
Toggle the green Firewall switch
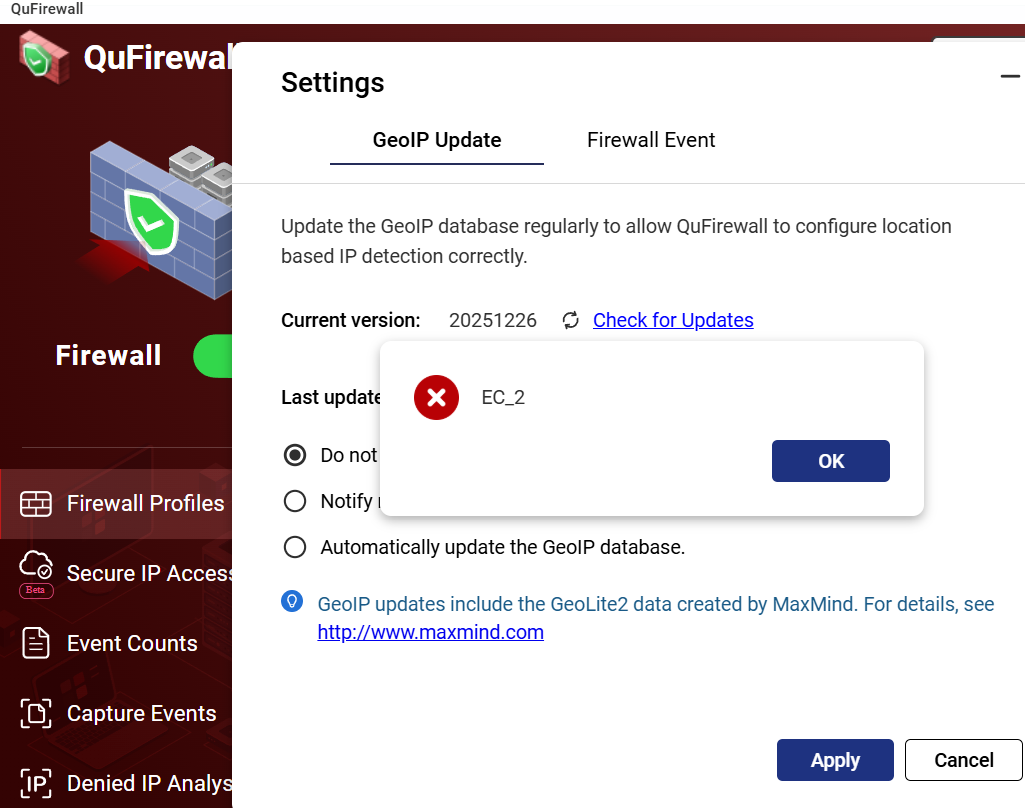click(213, 356)
